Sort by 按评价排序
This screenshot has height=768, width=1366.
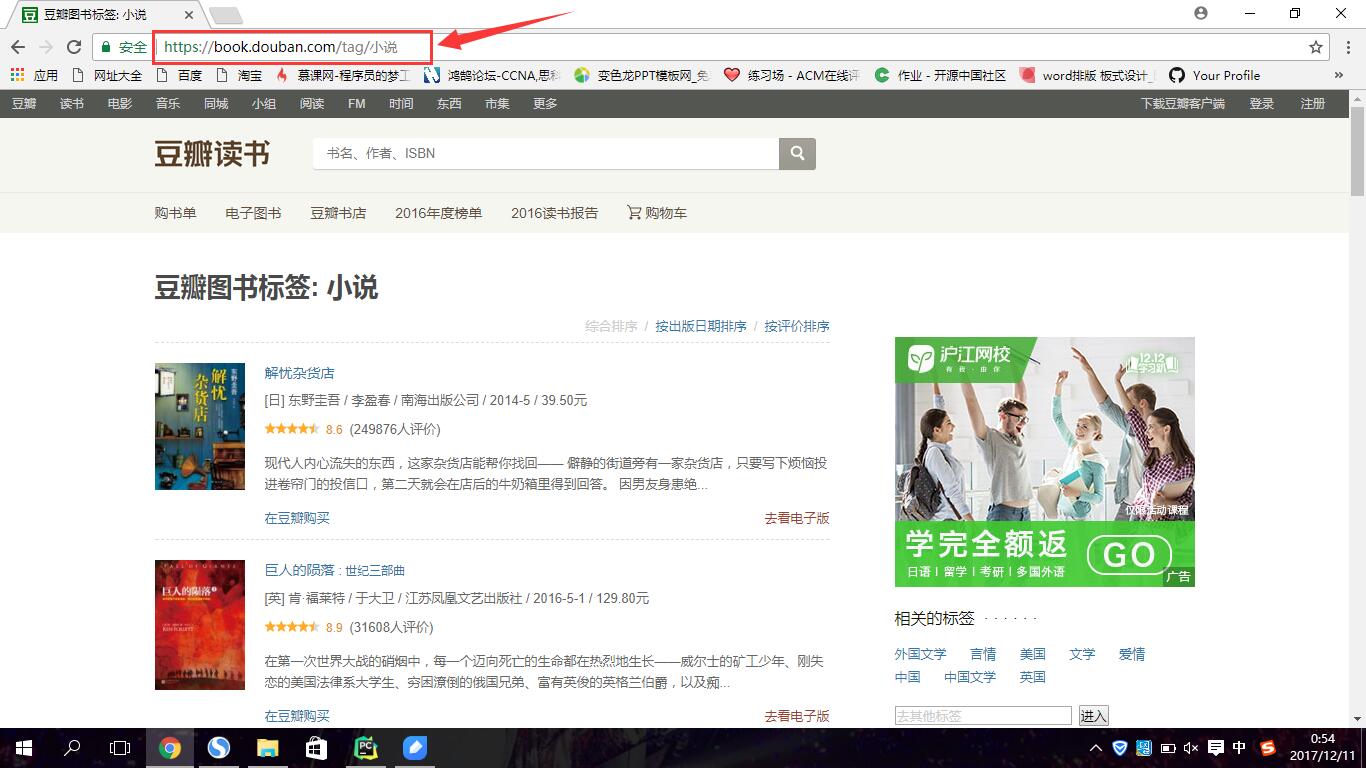[797, 326]
